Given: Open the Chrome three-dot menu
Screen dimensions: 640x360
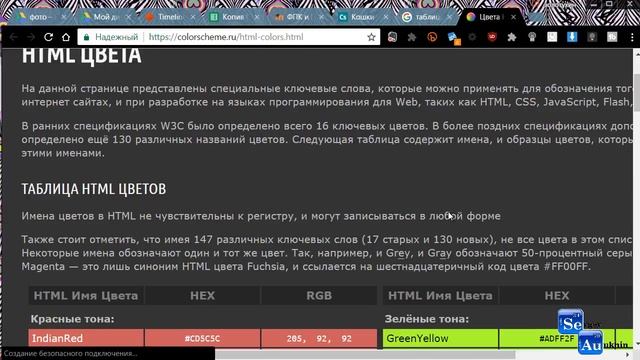Looking at the screenshot, I should pos(632,37).
